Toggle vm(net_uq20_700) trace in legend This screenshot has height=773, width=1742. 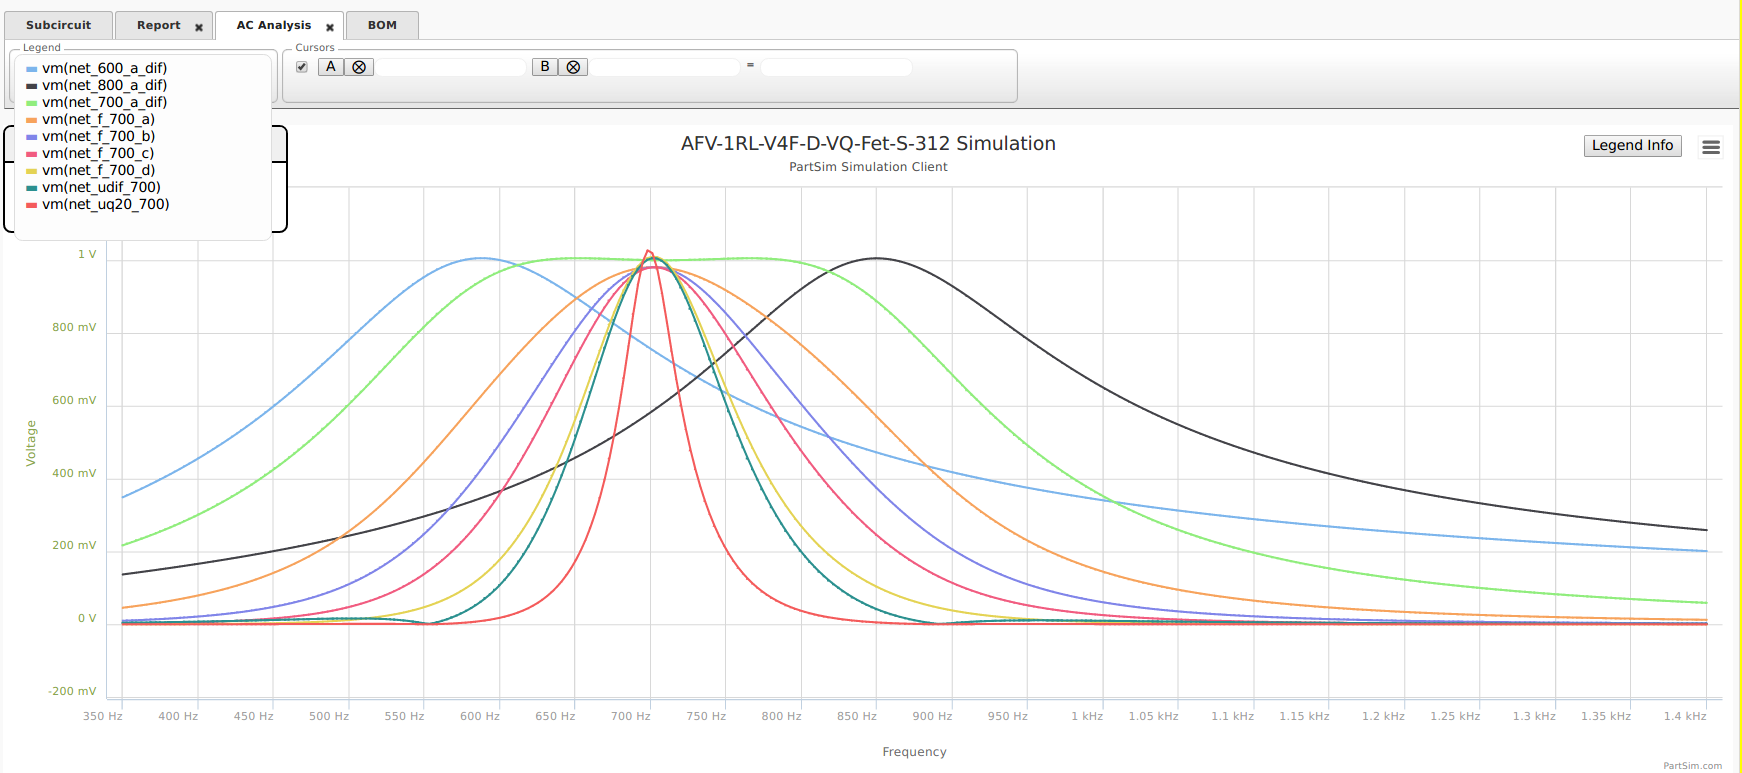[x=98, y=204]
